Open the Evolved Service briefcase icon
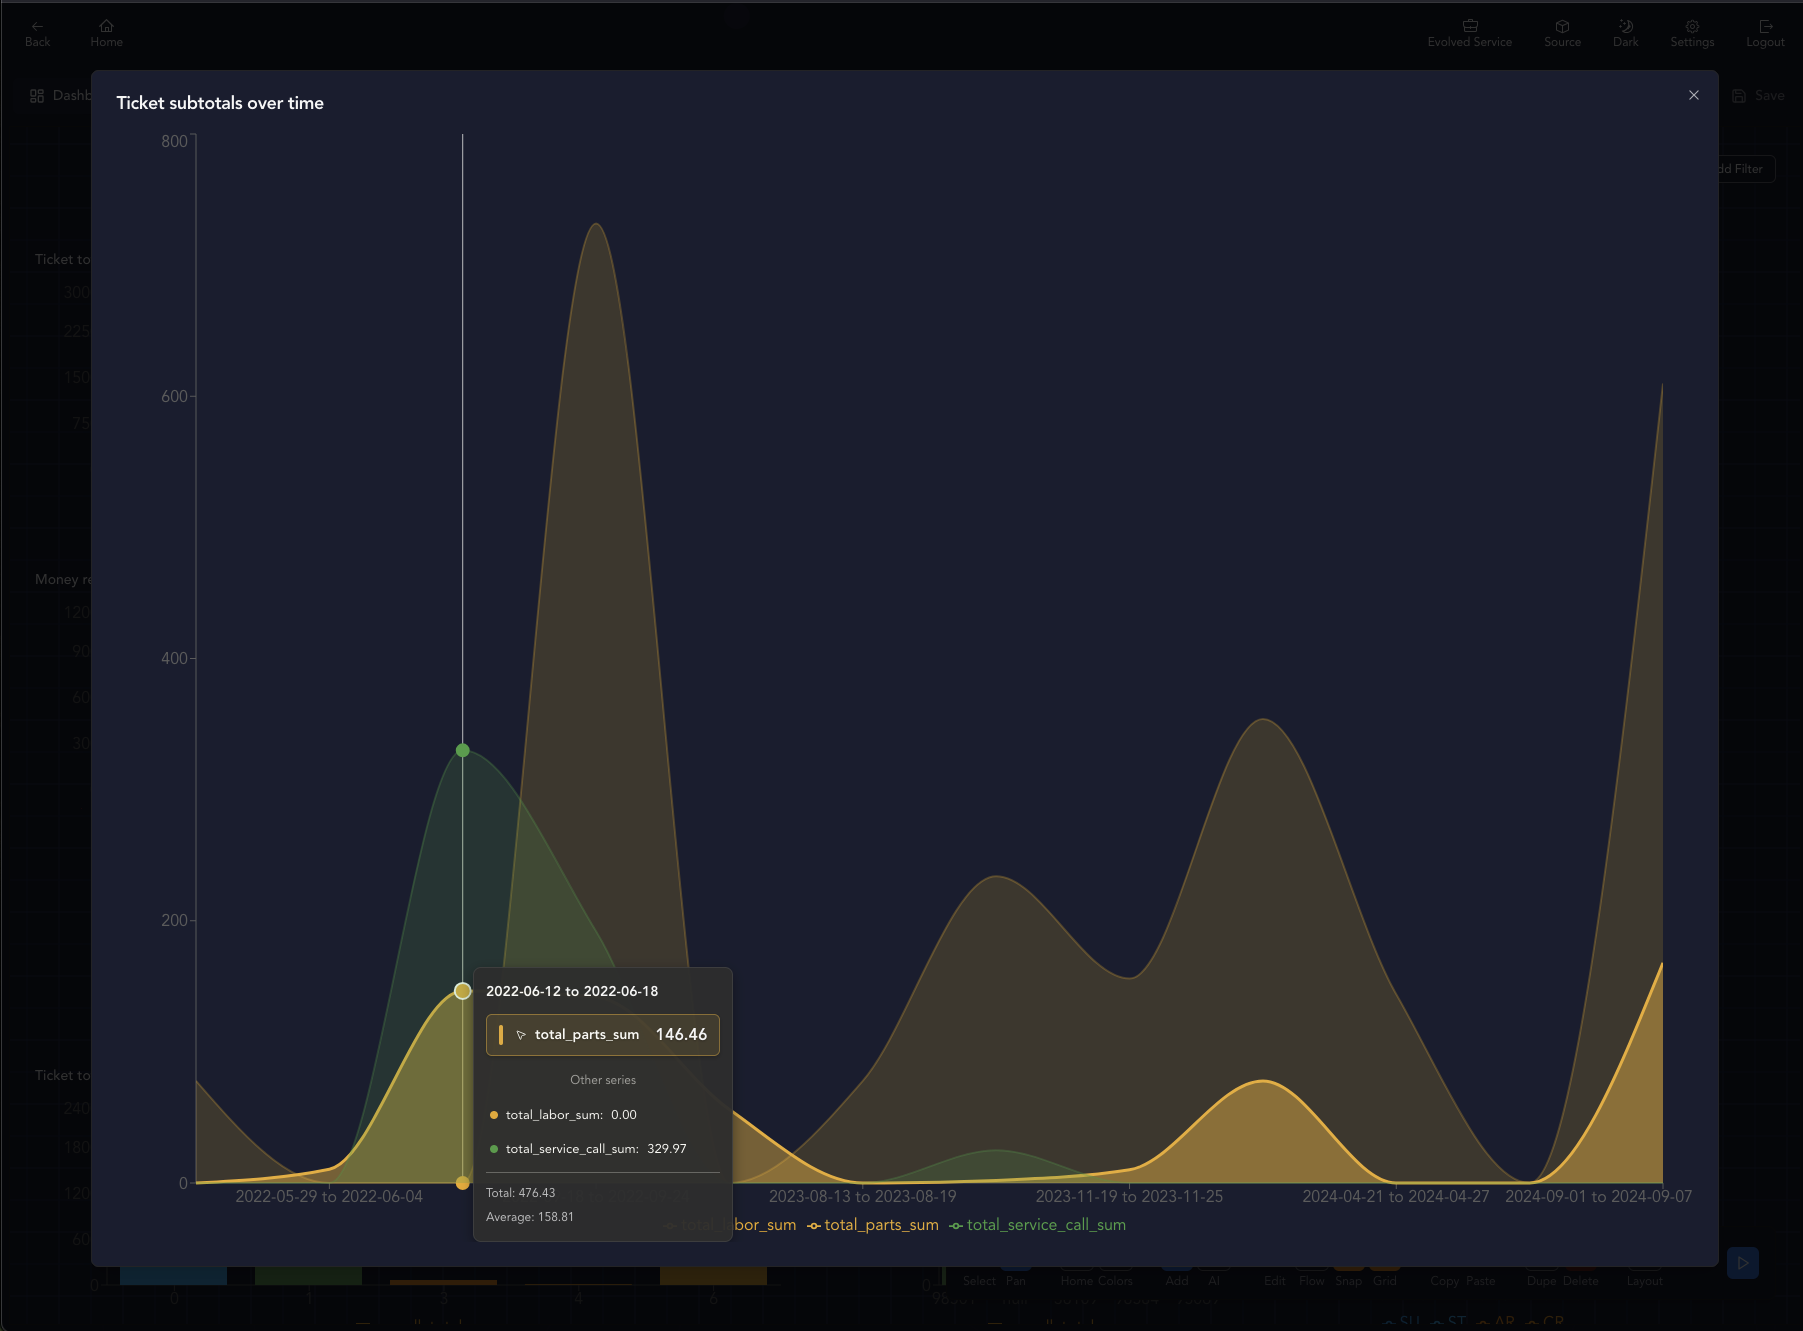 [1469, 27]
